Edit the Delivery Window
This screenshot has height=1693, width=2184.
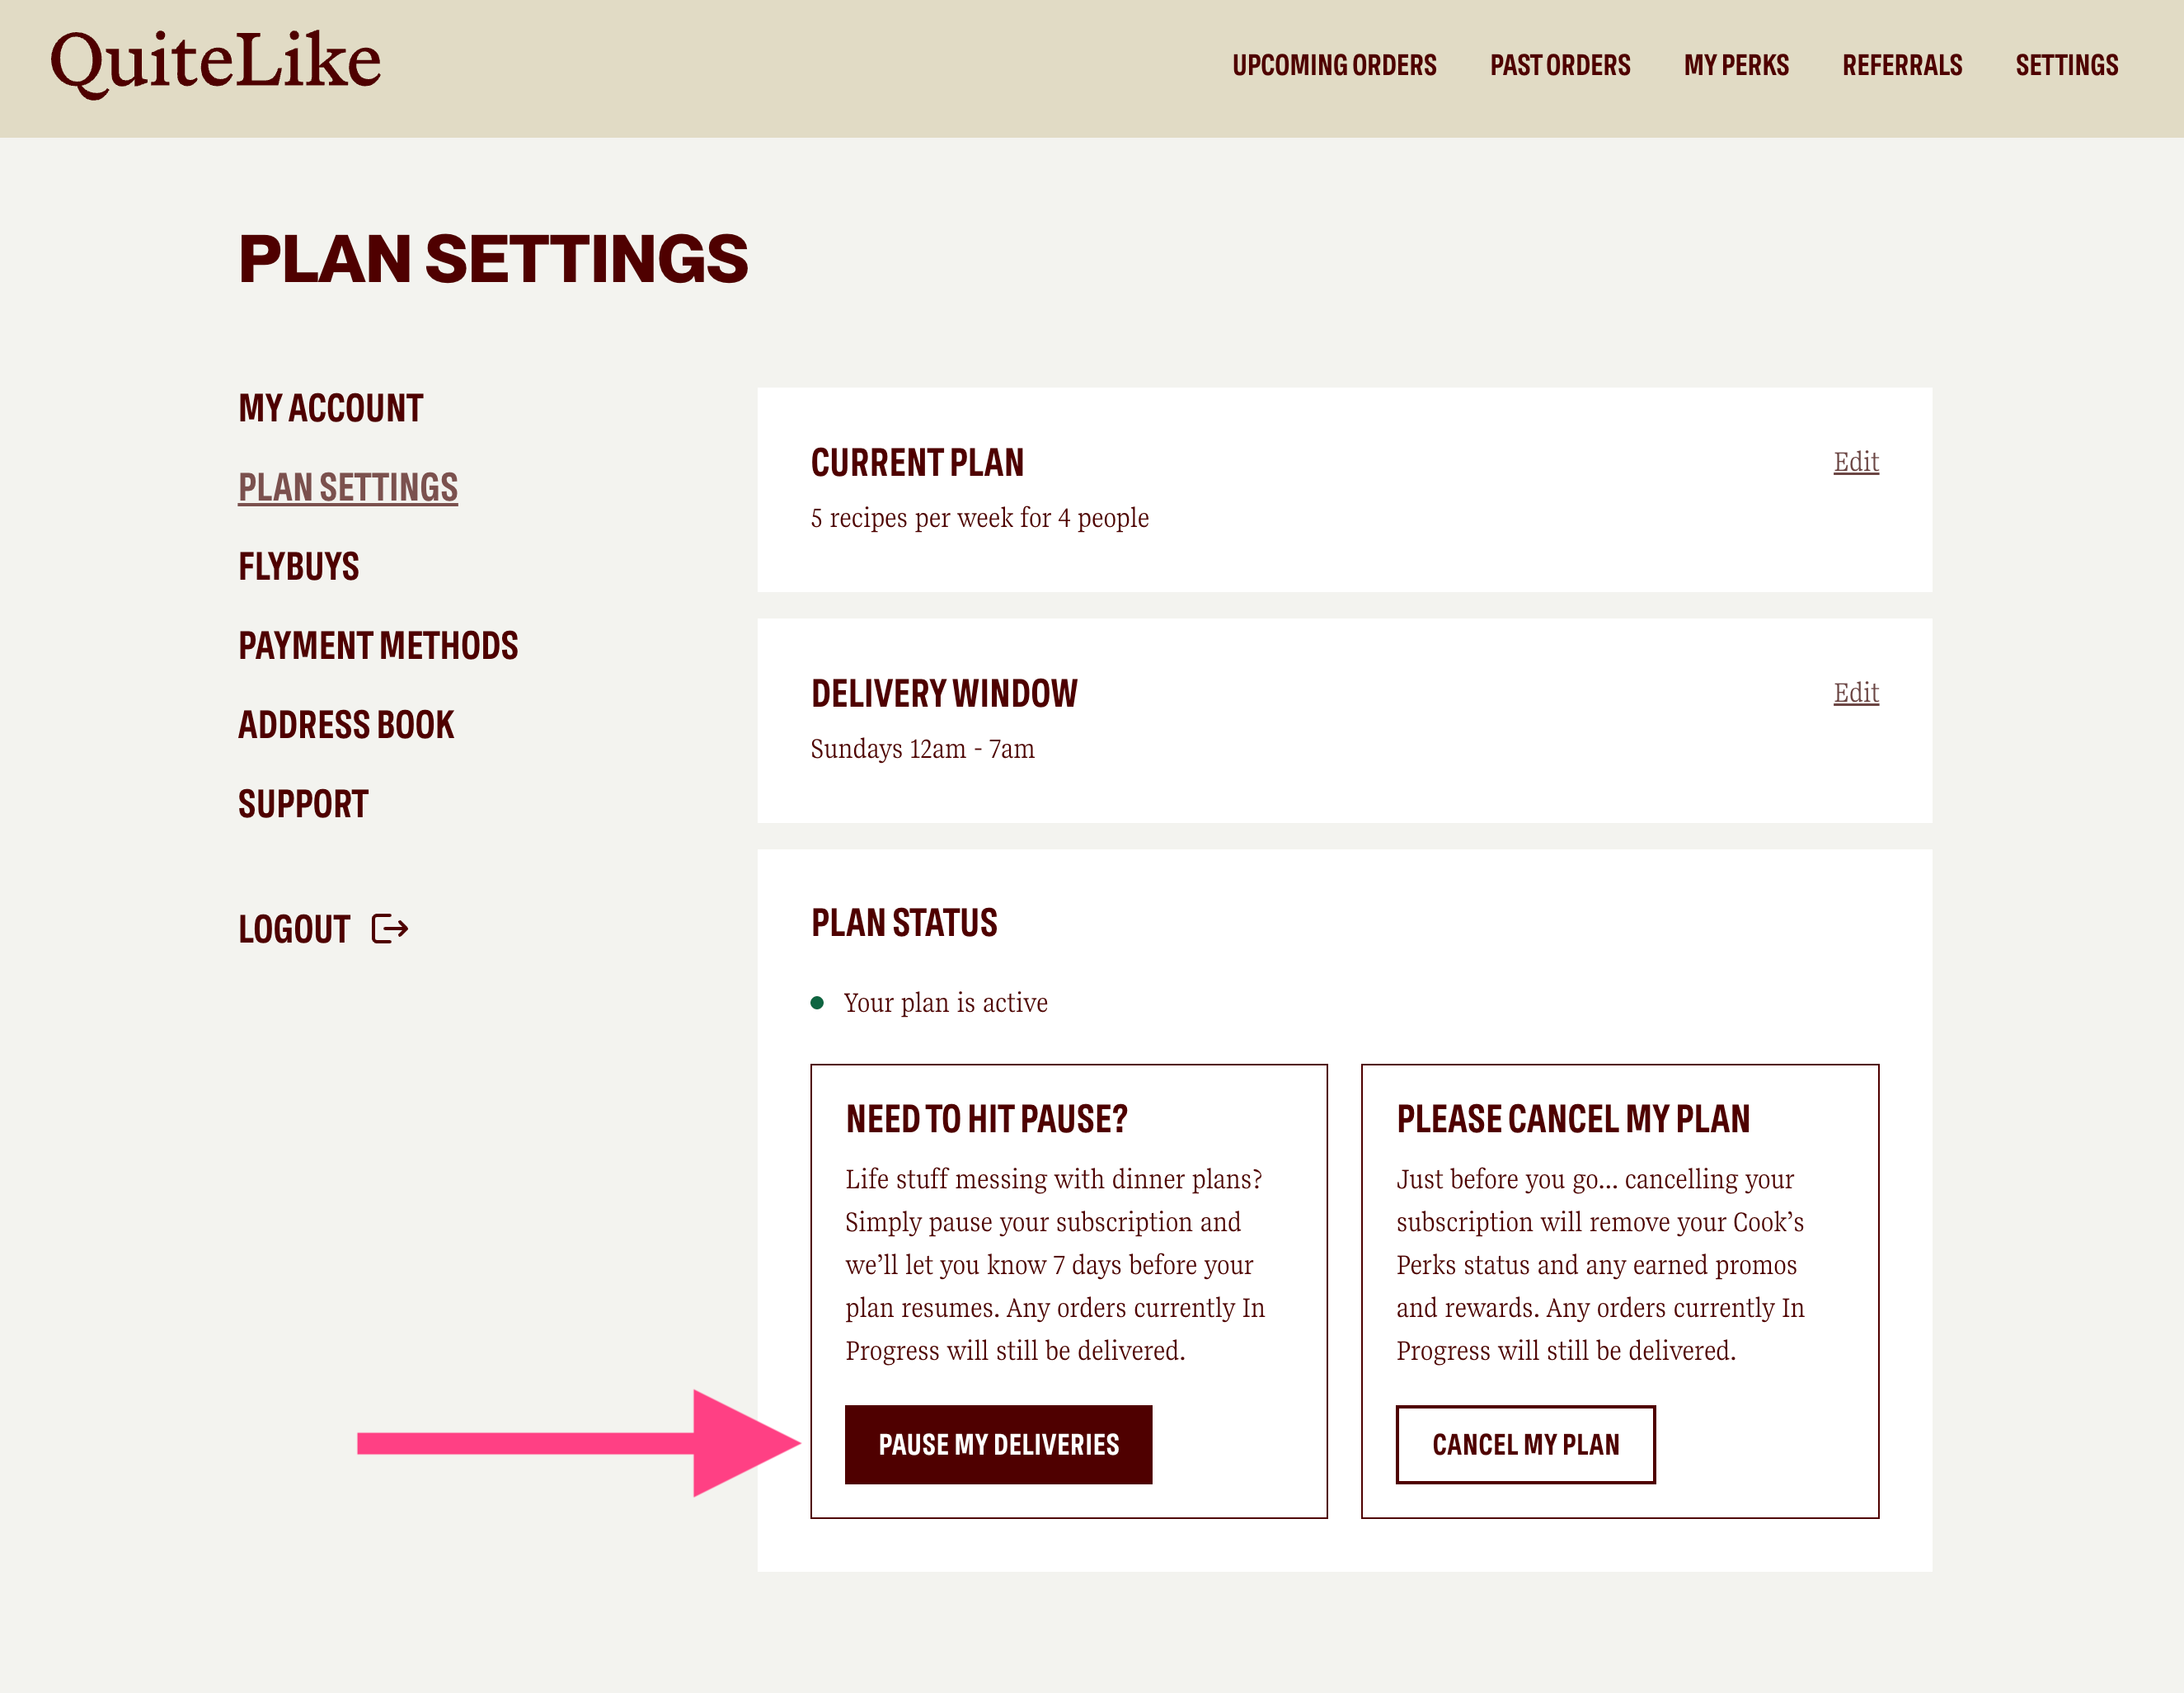coord(1856,692)
